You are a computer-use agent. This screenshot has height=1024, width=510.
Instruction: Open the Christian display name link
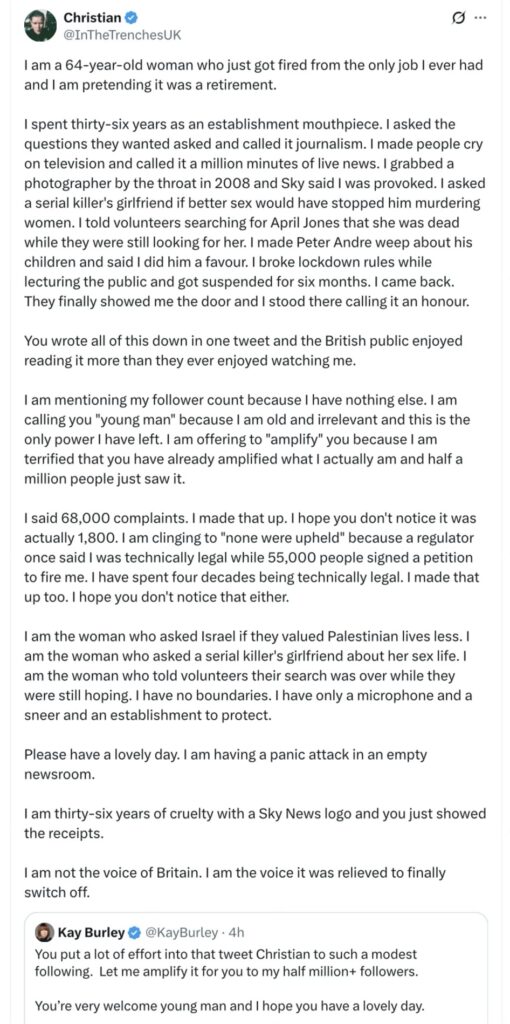tap(92, 18)
